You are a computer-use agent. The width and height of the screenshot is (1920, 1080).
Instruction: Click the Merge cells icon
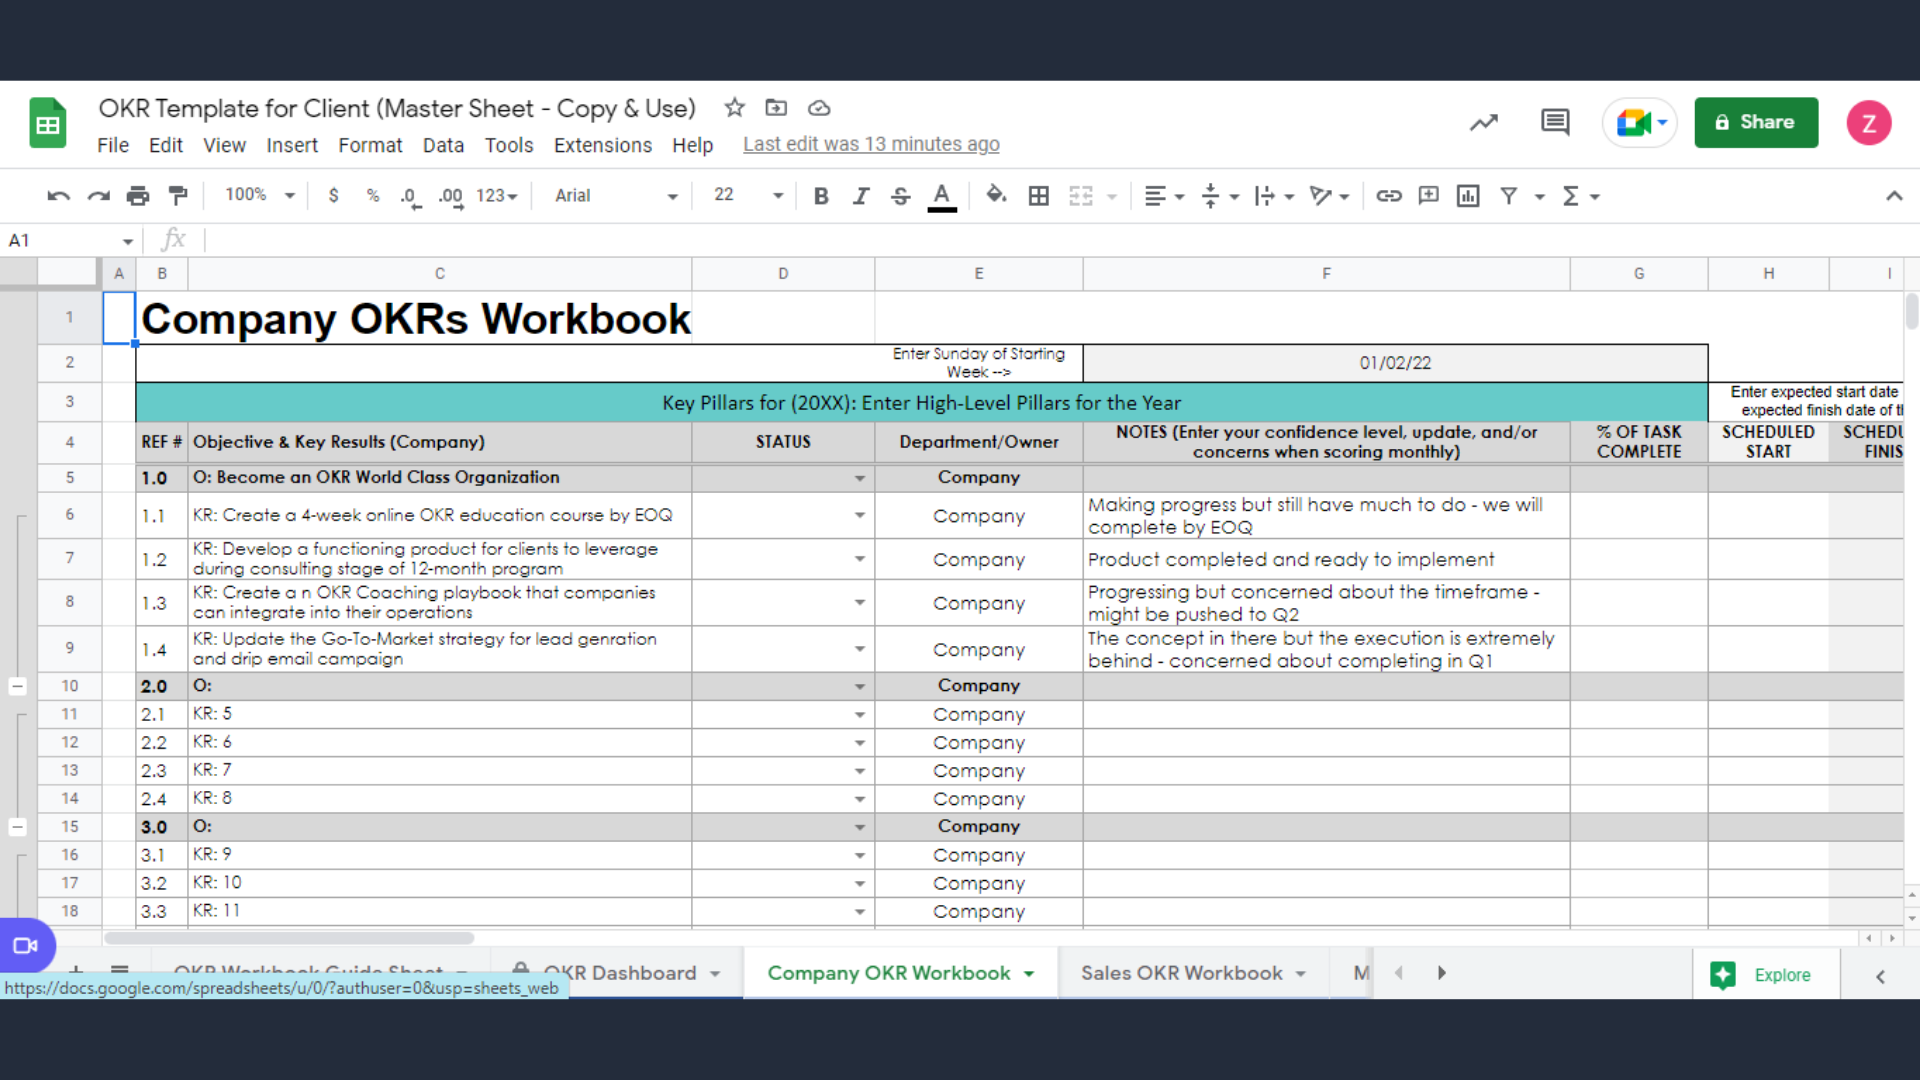1081,196
